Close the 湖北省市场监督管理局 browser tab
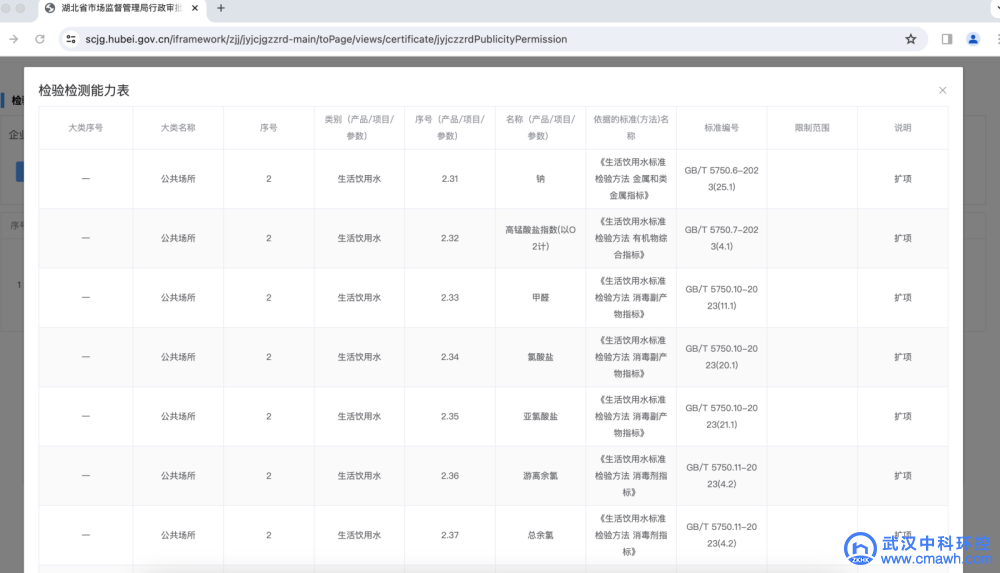This screenshot has width=1000, height=573. pos(195,8)
